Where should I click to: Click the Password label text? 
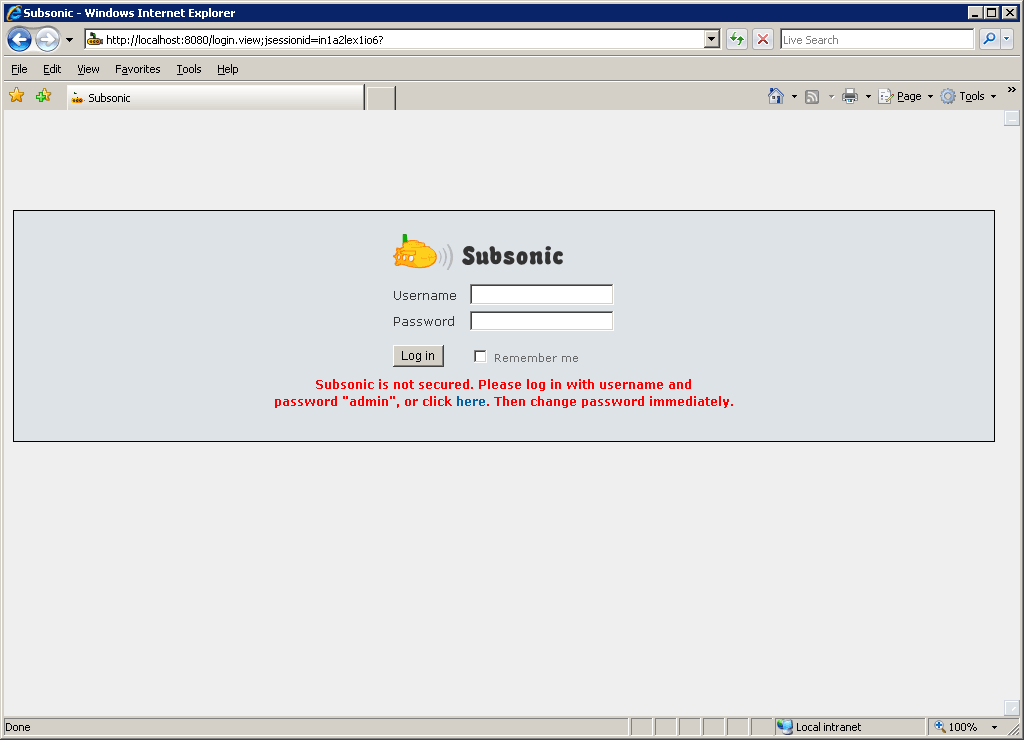tap(424, 321)
